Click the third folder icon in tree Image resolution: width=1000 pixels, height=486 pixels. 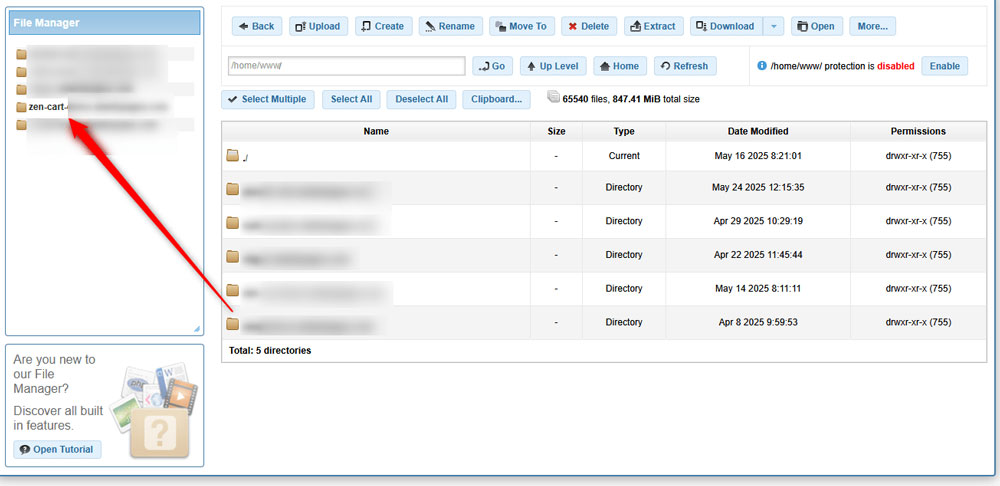[x=22, y=89]
